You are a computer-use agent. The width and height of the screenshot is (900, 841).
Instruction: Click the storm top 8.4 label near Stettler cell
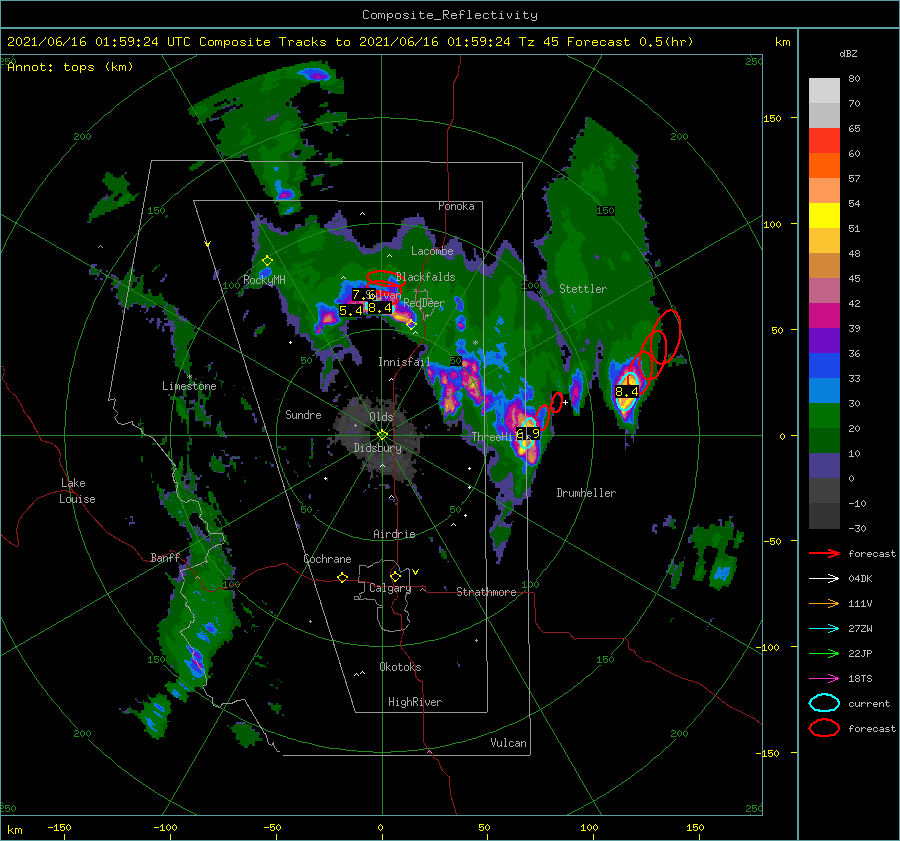(626, 392)
